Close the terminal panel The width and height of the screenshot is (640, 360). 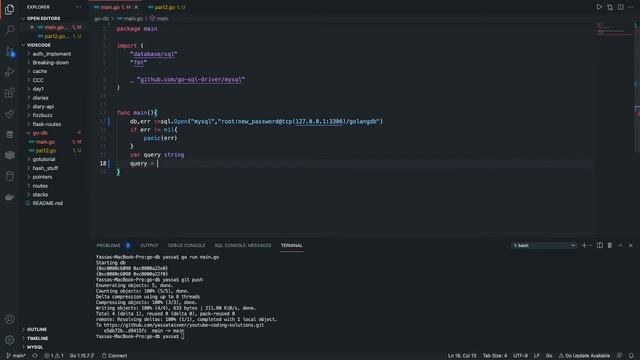631,245
